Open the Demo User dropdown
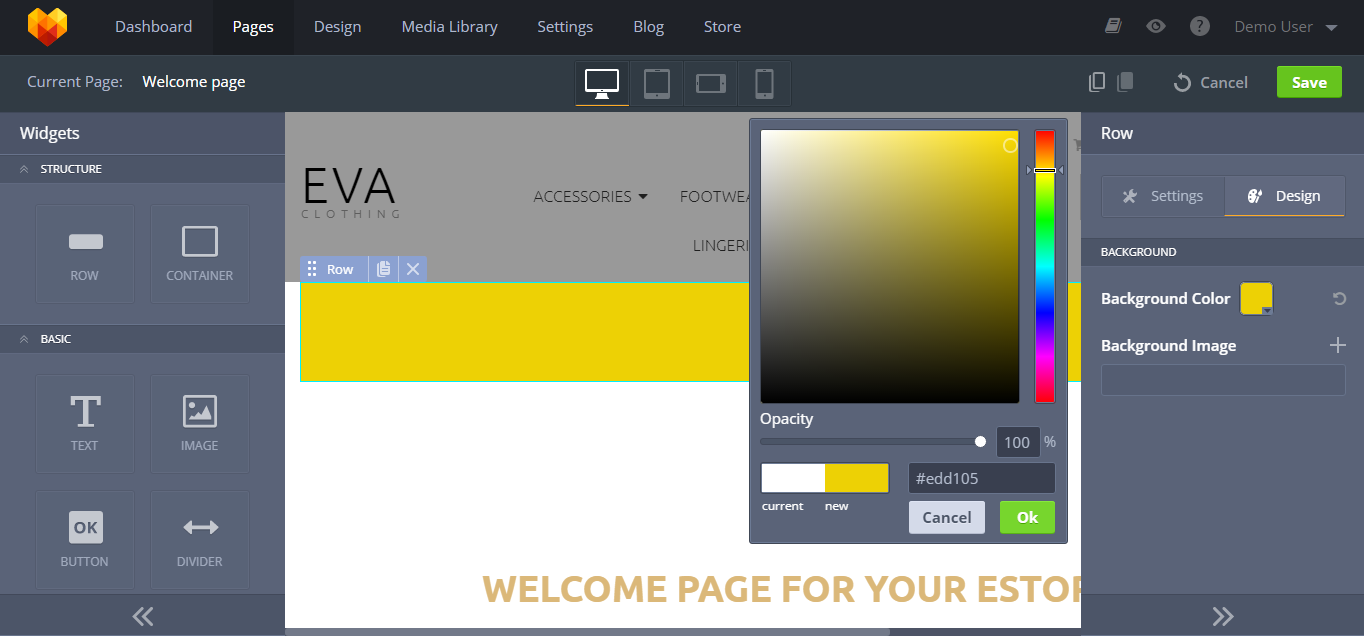Screen dimensions: 1364x636 pyautogui.click(x=1286, y=27)
